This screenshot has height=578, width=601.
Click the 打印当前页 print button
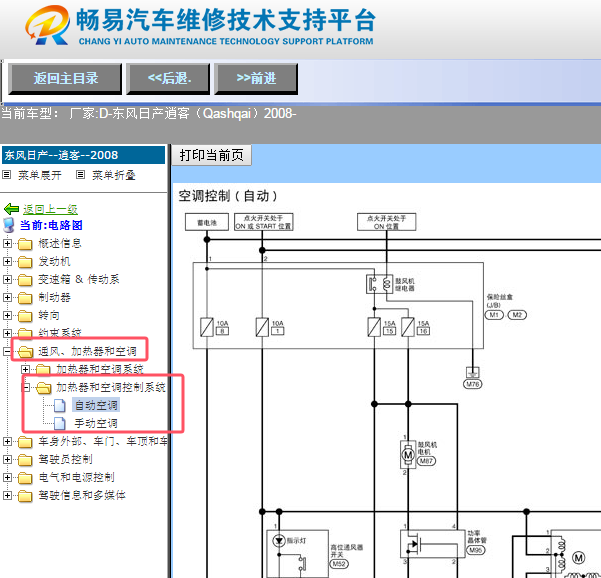[212, 155]
